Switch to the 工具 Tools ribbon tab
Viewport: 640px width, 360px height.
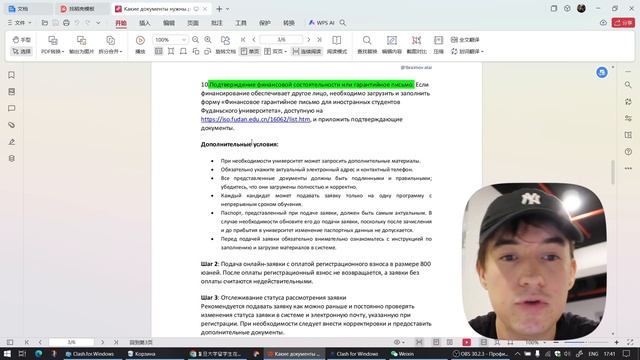point(240,23)
